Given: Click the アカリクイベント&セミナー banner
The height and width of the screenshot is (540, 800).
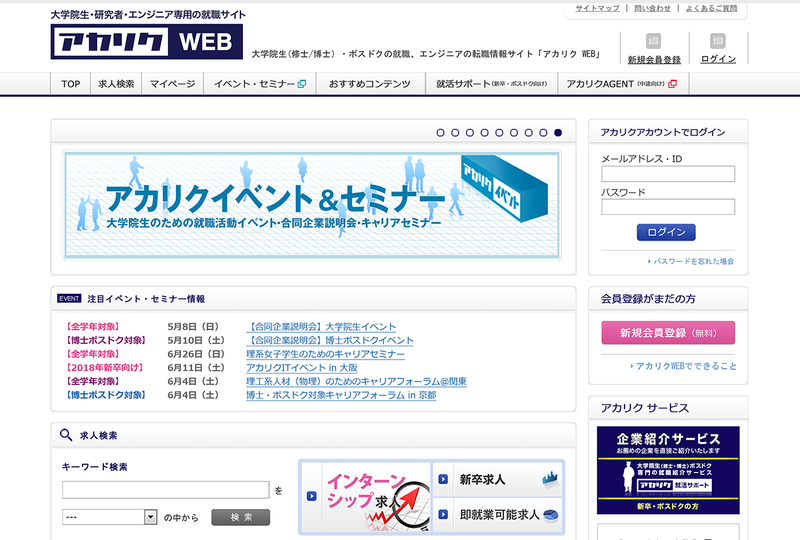Looking at the screenshot, I should pyautogui.click(x=312, y=205).
